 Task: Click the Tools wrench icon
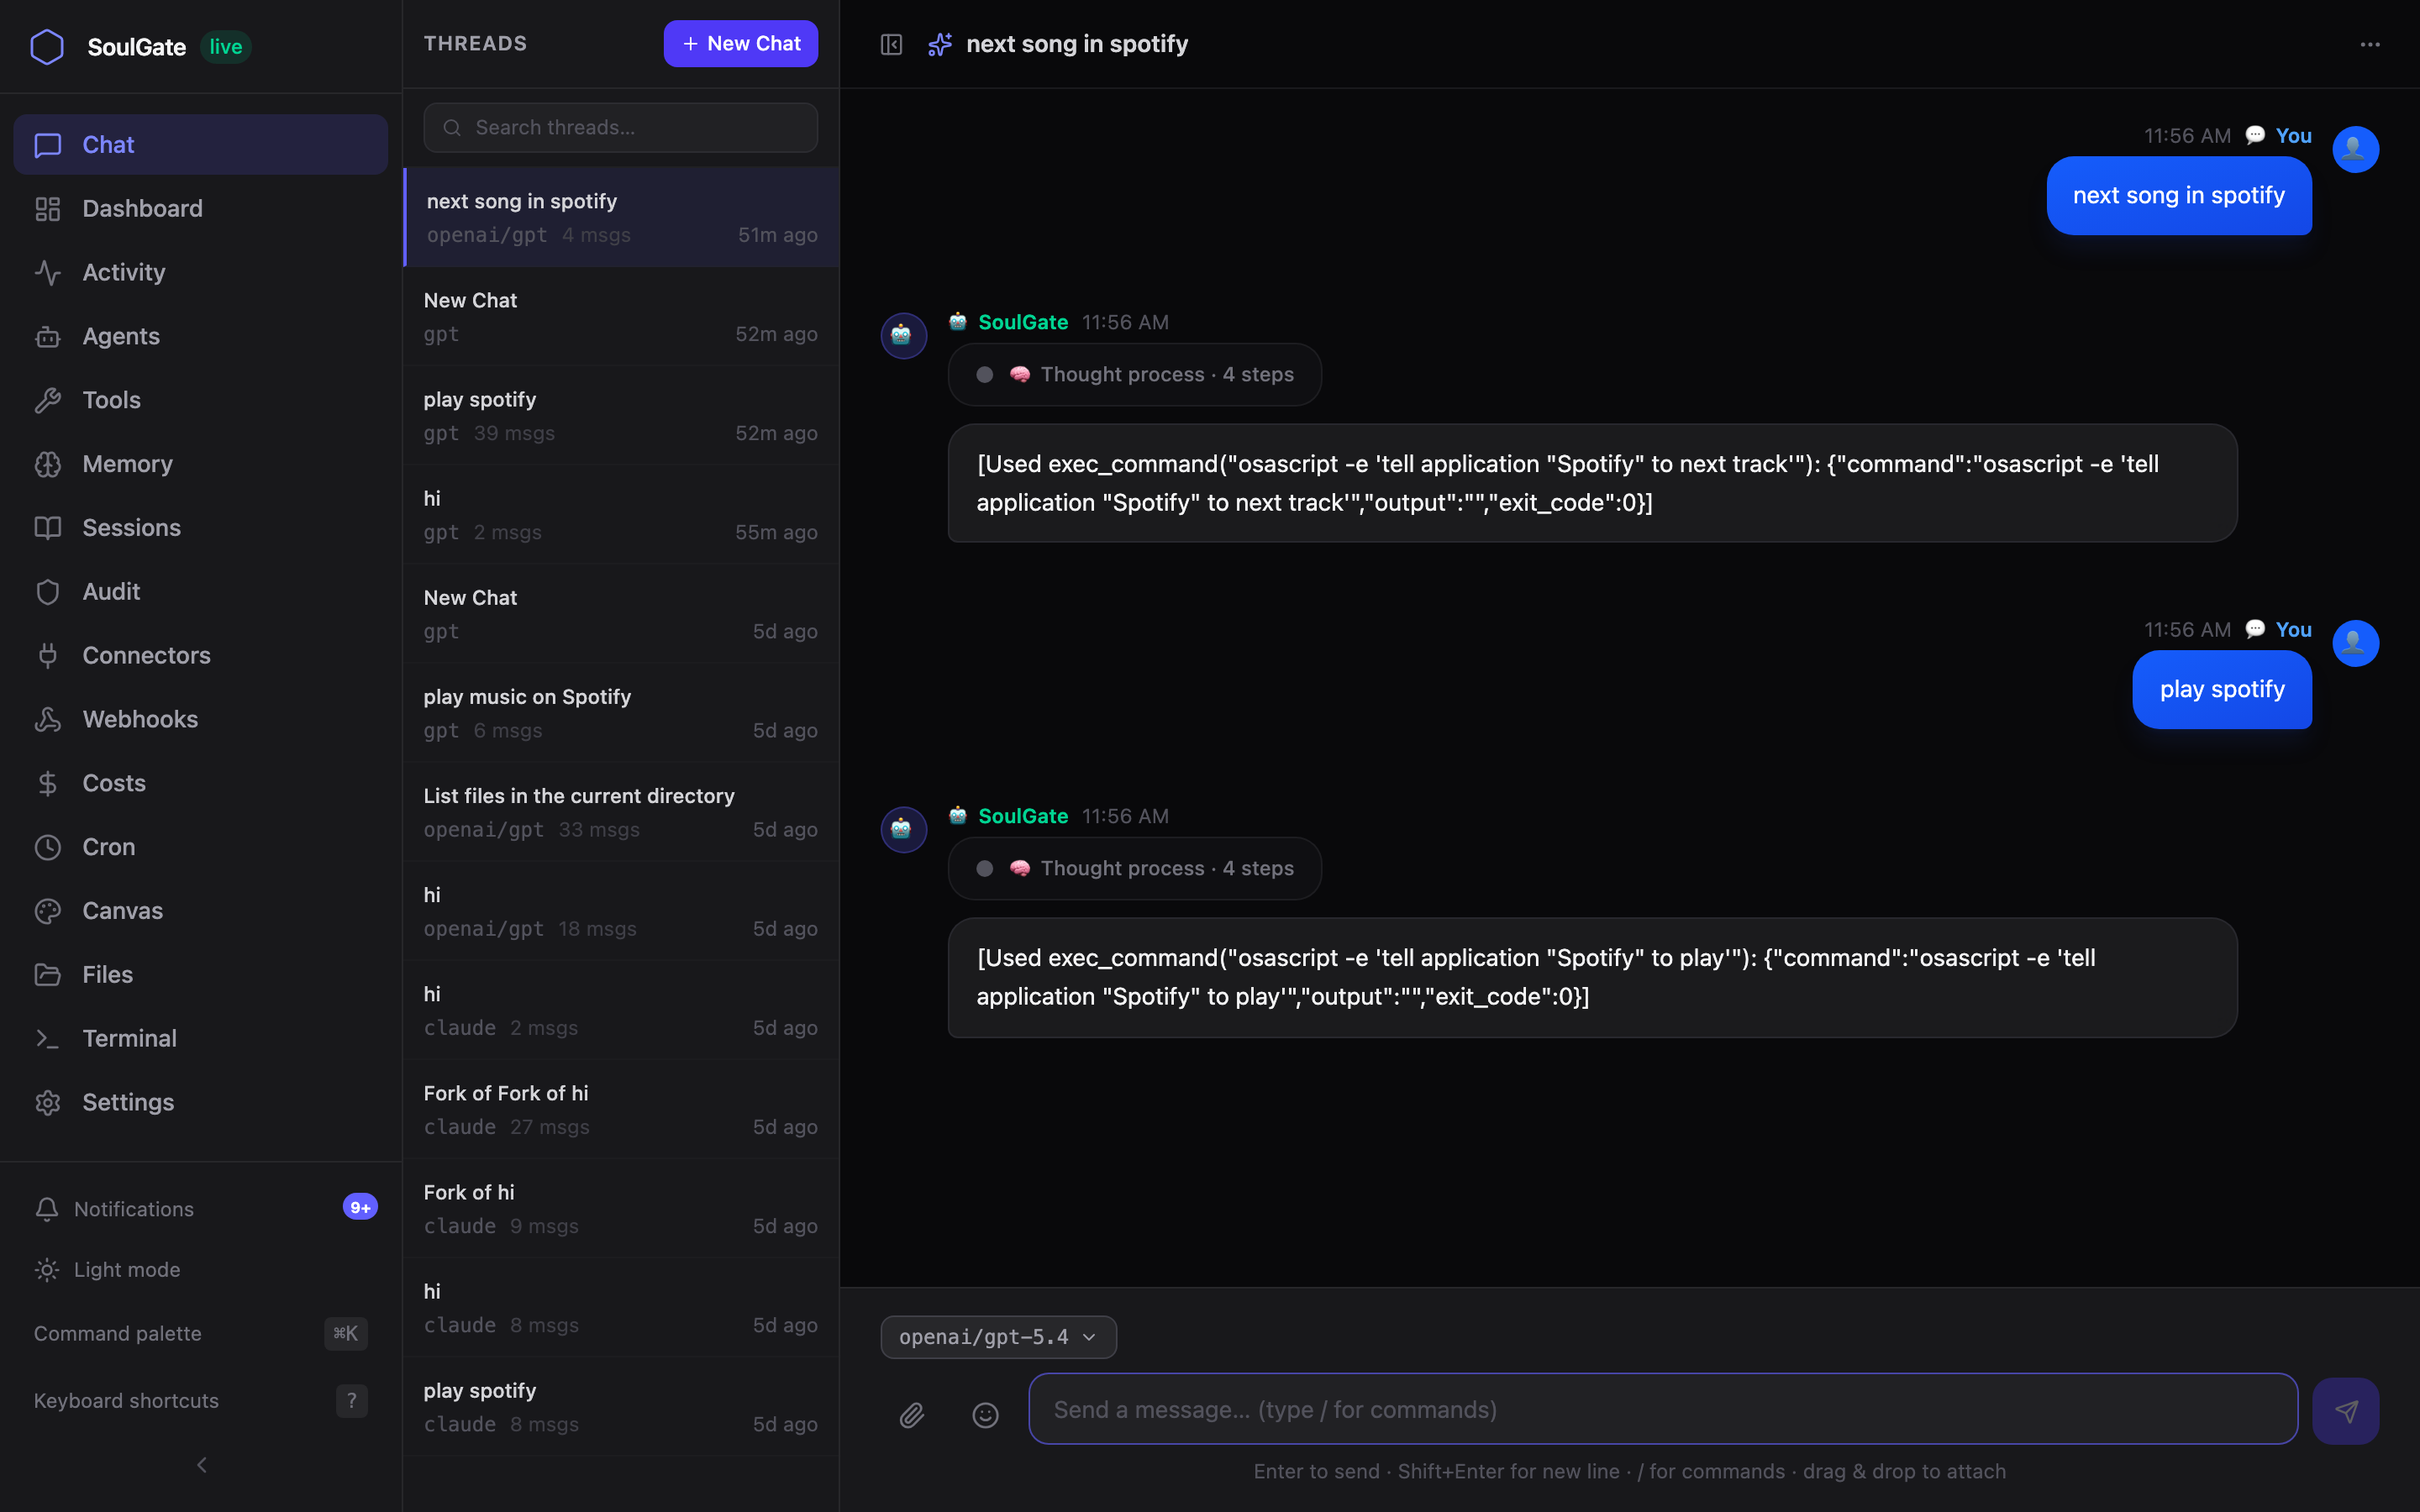[48, 401]
